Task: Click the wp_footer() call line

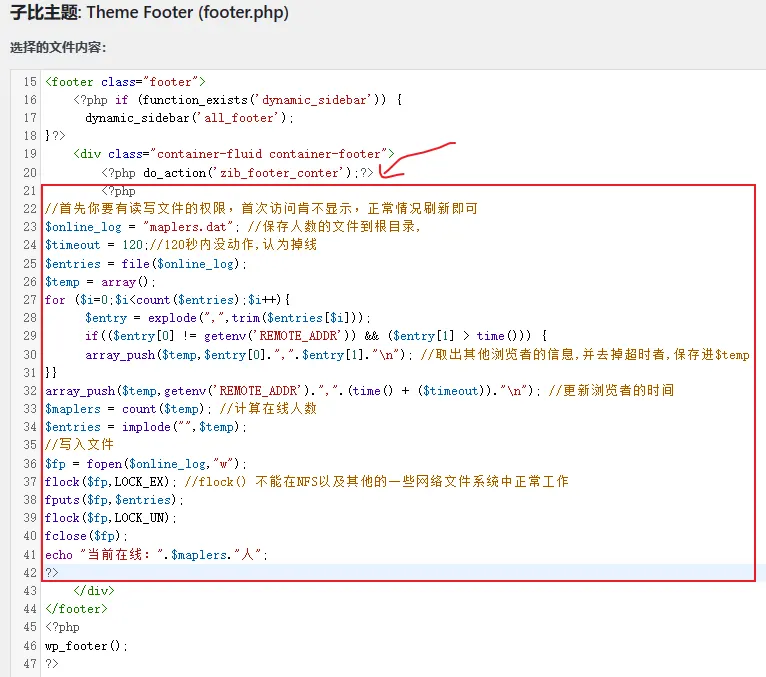Action: [x=86, y=646]
